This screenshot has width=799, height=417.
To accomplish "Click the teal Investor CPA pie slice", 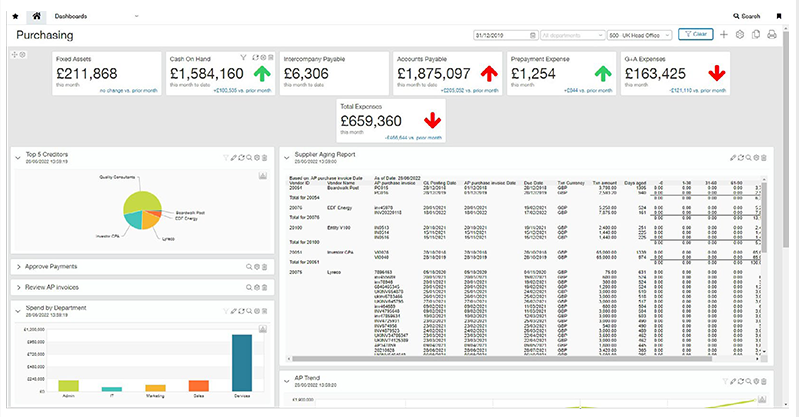I will click(x=134, y=220).
